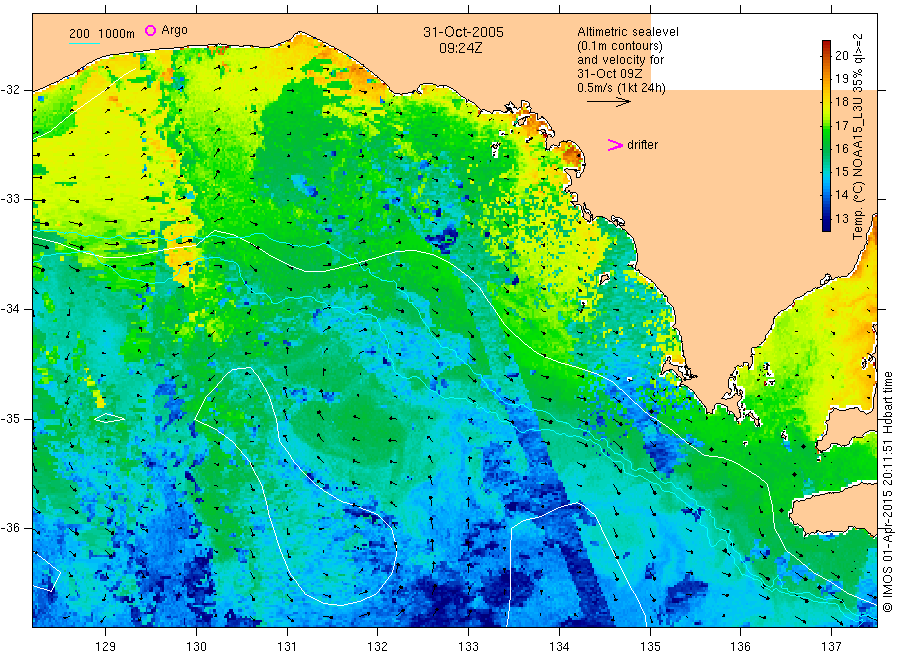
Task: Click the longitude label 132
Action: [378, 646]
